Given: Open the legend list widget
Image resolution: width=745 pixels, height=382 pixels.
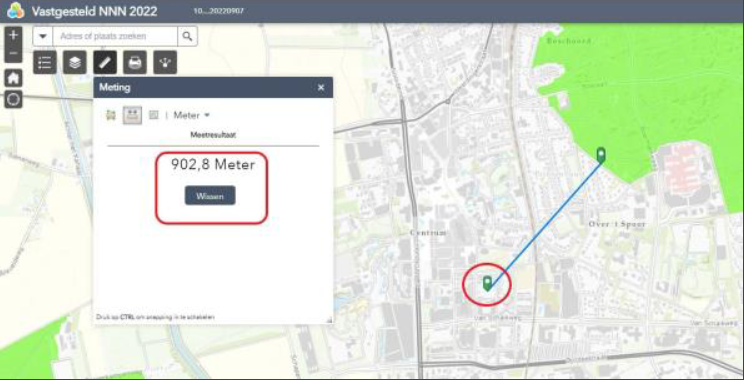Looking at the screenshot, I should pyautogui.click(x=45, y=63).
